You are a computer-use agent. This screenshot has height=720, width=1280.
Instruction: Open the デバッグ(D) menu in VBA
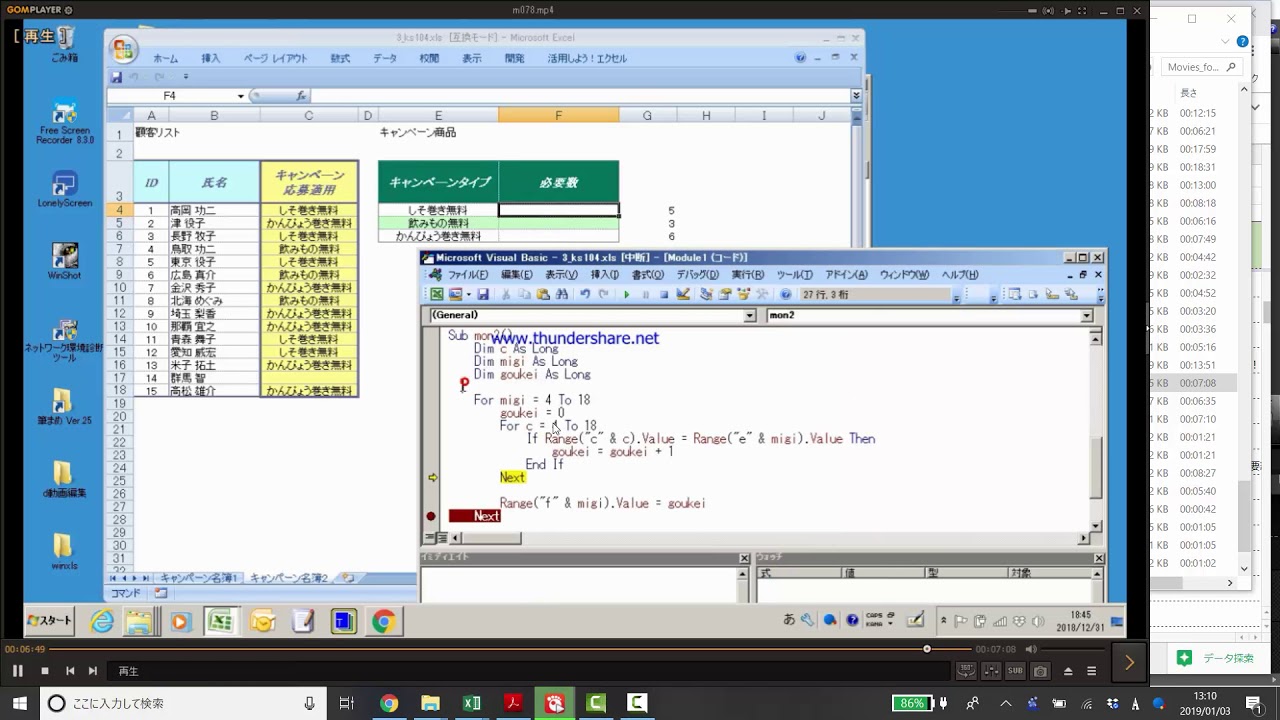pyautogui.click(x=697, y=275)
